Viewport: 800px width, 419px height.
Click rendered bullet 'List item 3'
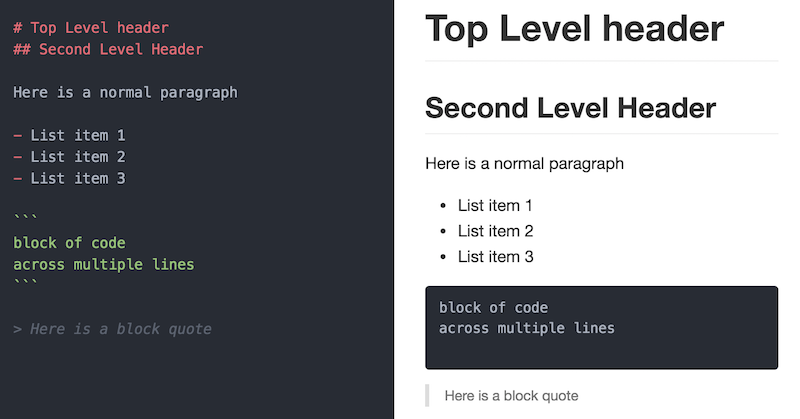point(495,257)
